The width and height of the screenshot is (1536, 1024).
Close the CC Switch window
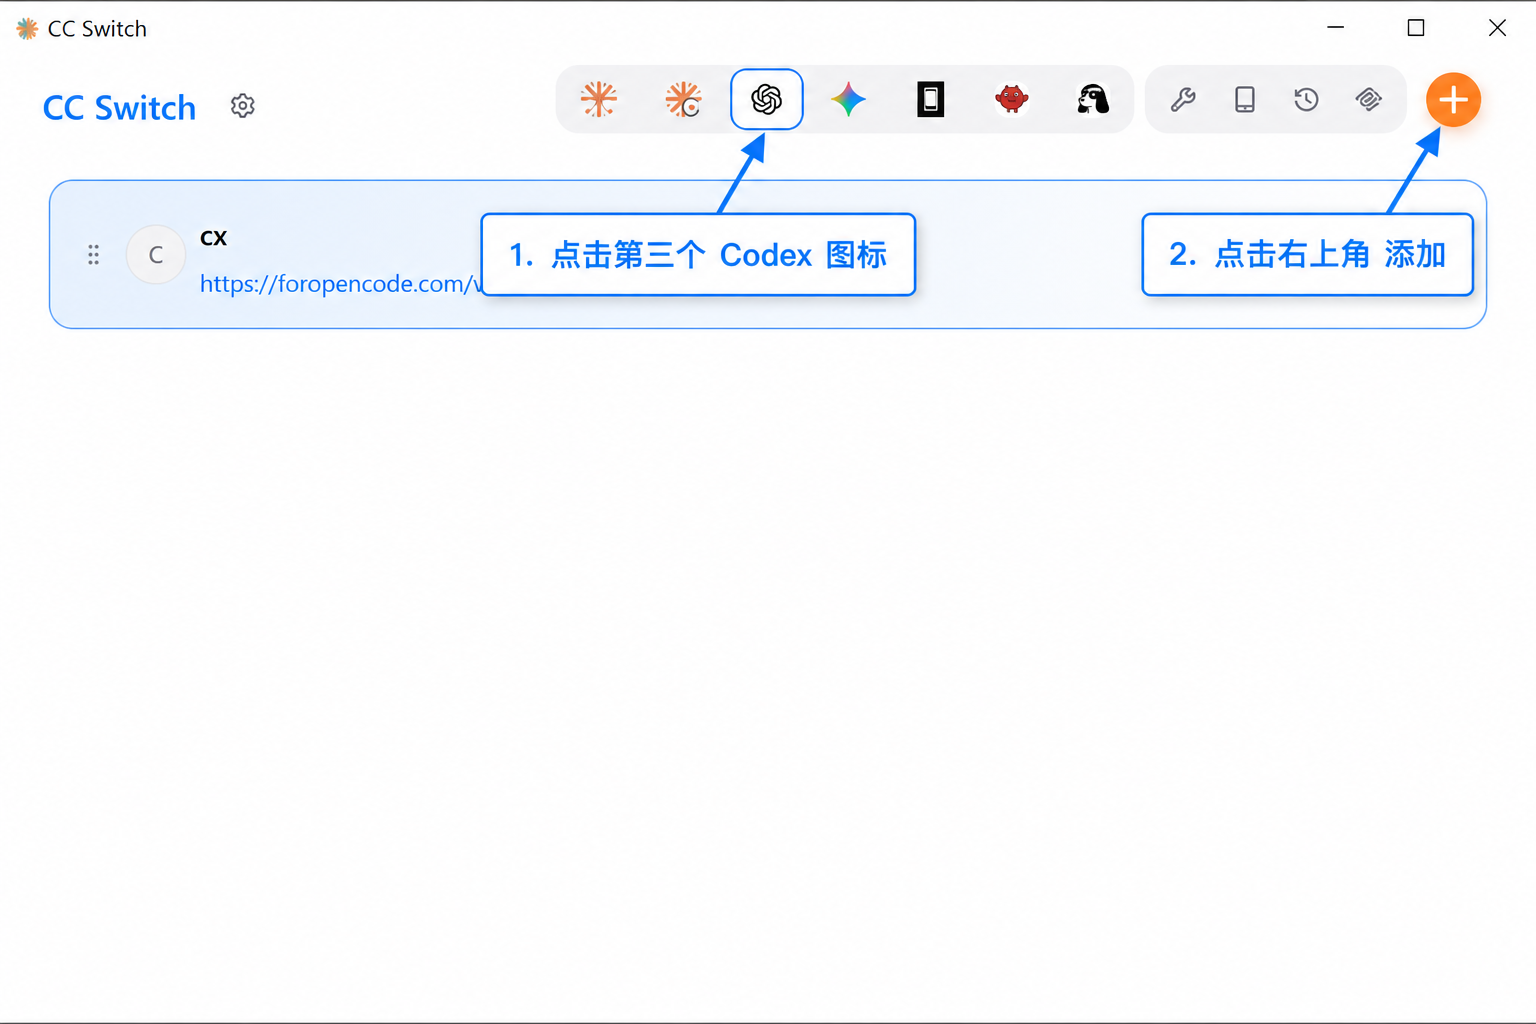click(x=1497, y=28)
